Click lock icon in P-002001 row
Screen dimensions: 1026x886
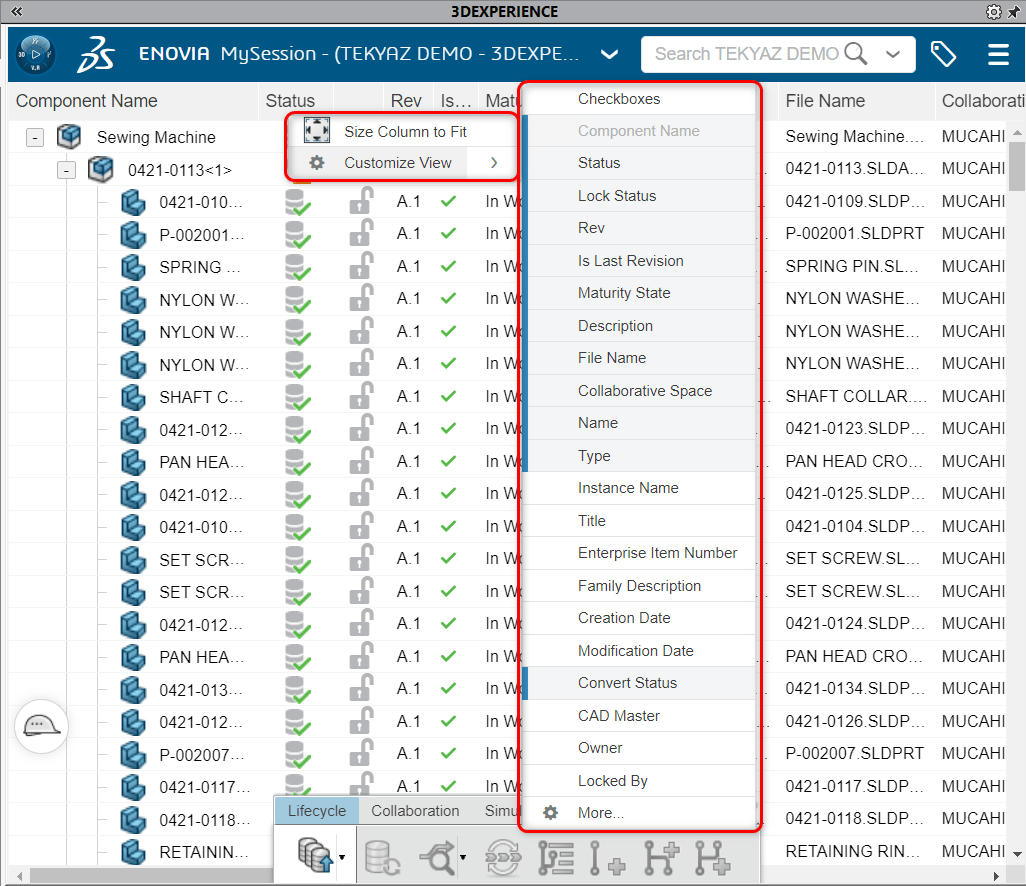tap(361, 232)
